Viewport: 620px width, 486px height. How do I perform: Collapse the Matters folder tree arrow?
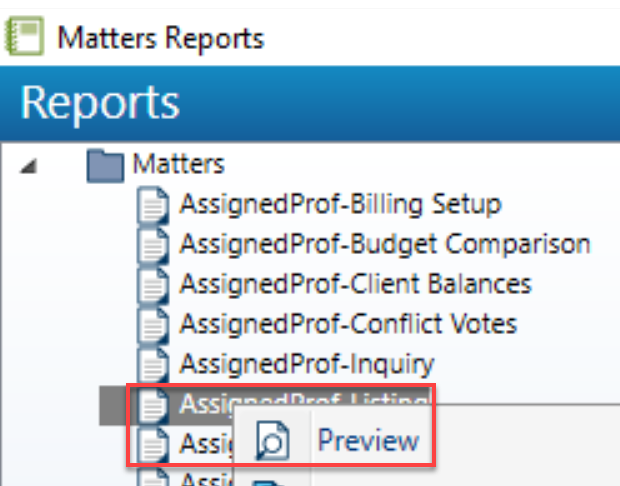[29, 166]
